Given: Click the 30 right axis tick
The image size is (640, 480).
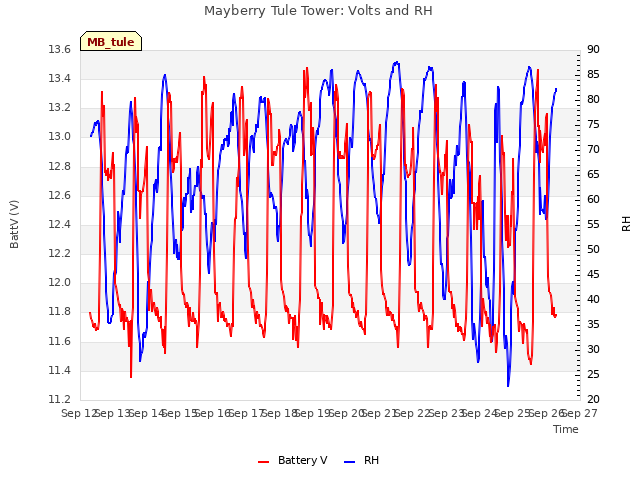Looking at the screenshot, I should tap(593, 349).
